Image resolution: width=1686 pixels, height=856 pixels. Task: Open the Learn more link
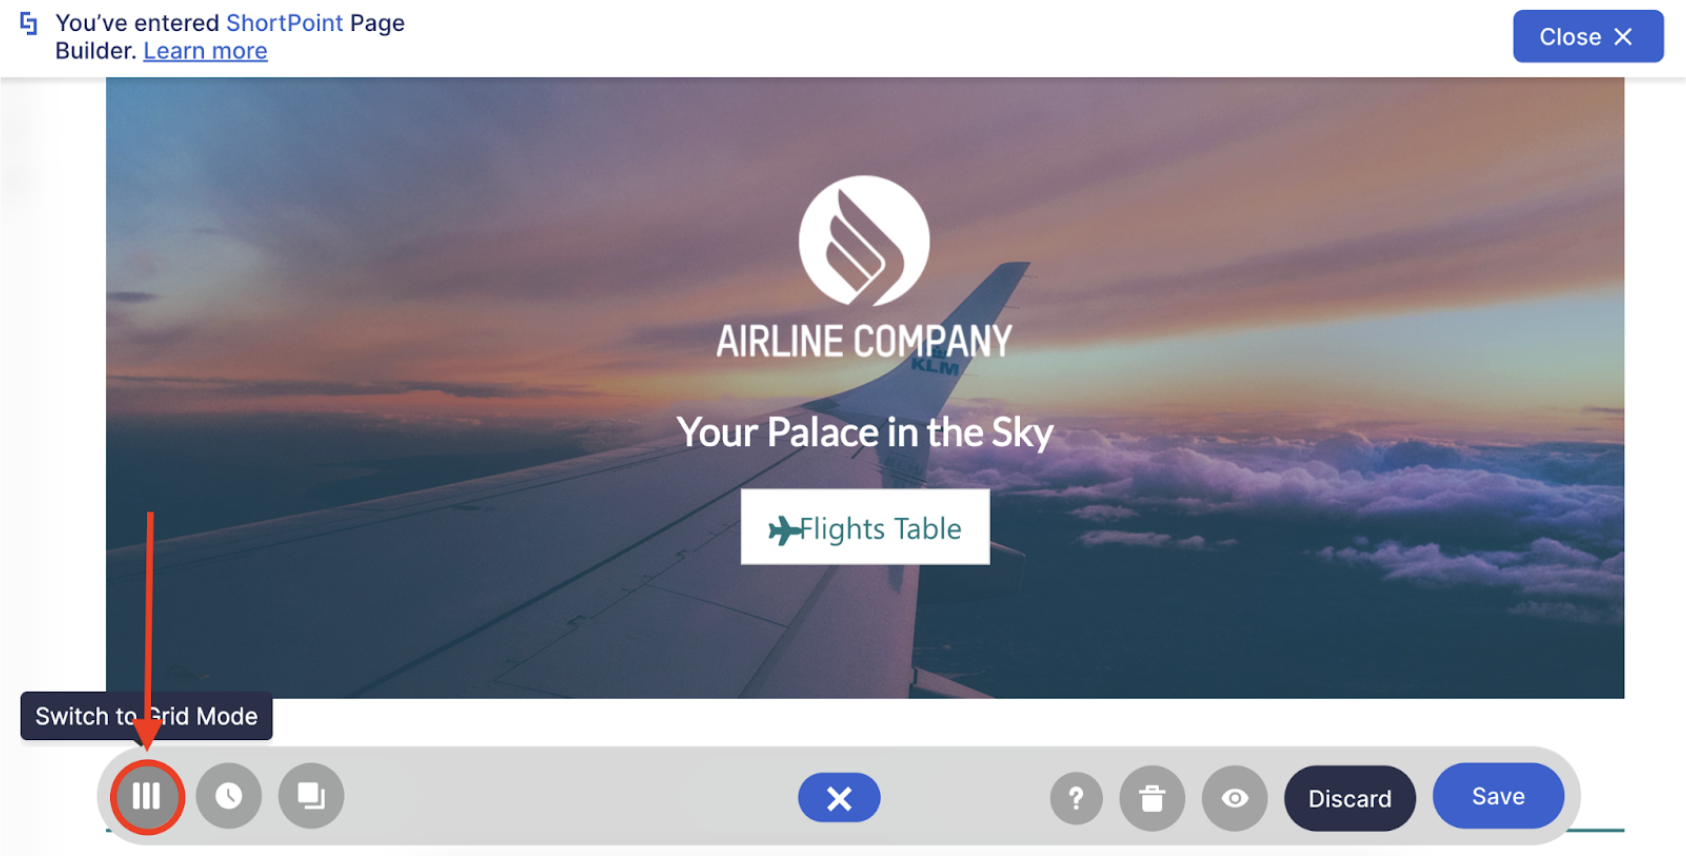(x=205, y=51)
